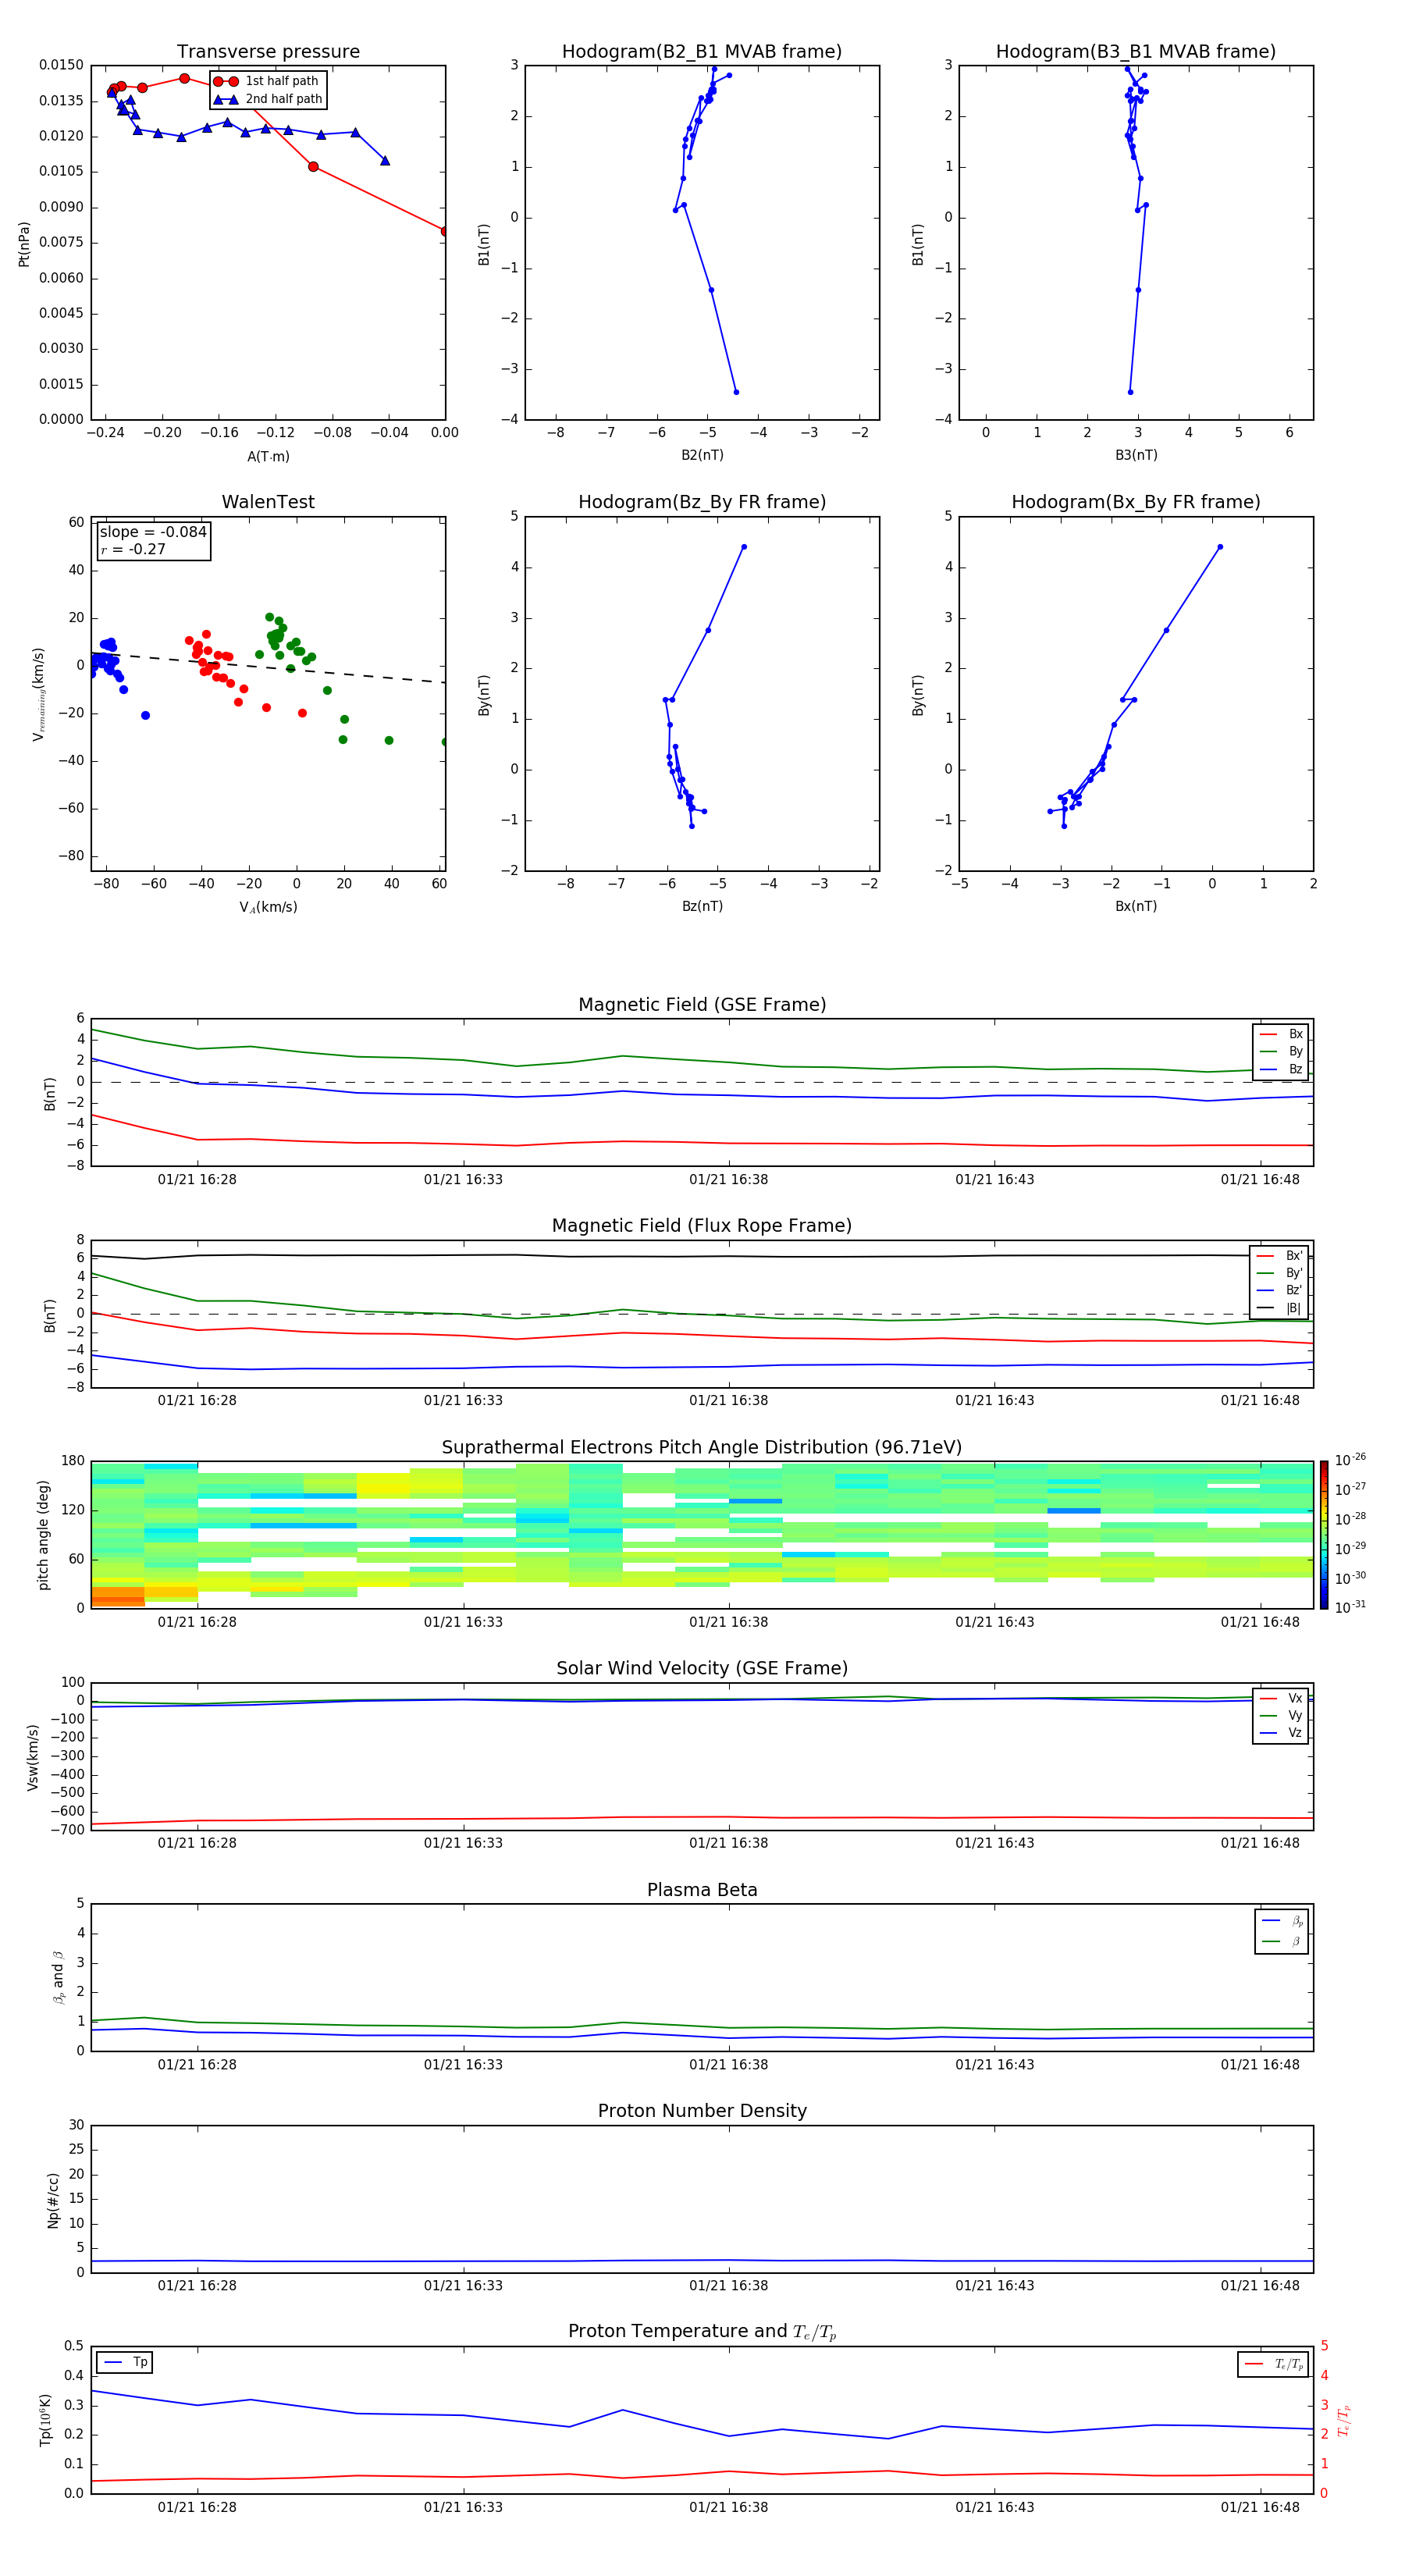Select the "|B|" legend entry
Image resolution: width=1405 pixels, height=2576 pixels.
1280,1308
